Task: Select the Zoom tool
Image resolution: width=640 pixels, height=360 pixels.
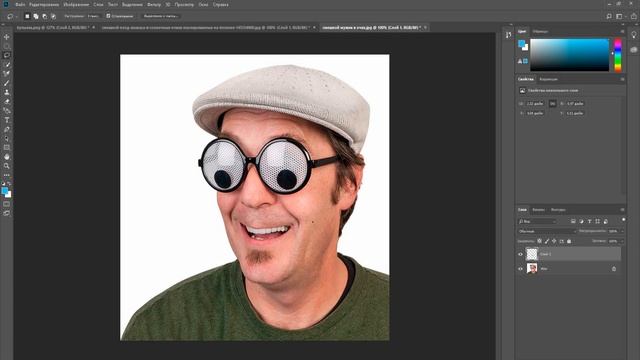Action: pyautogui.click(x=7, y=166)
